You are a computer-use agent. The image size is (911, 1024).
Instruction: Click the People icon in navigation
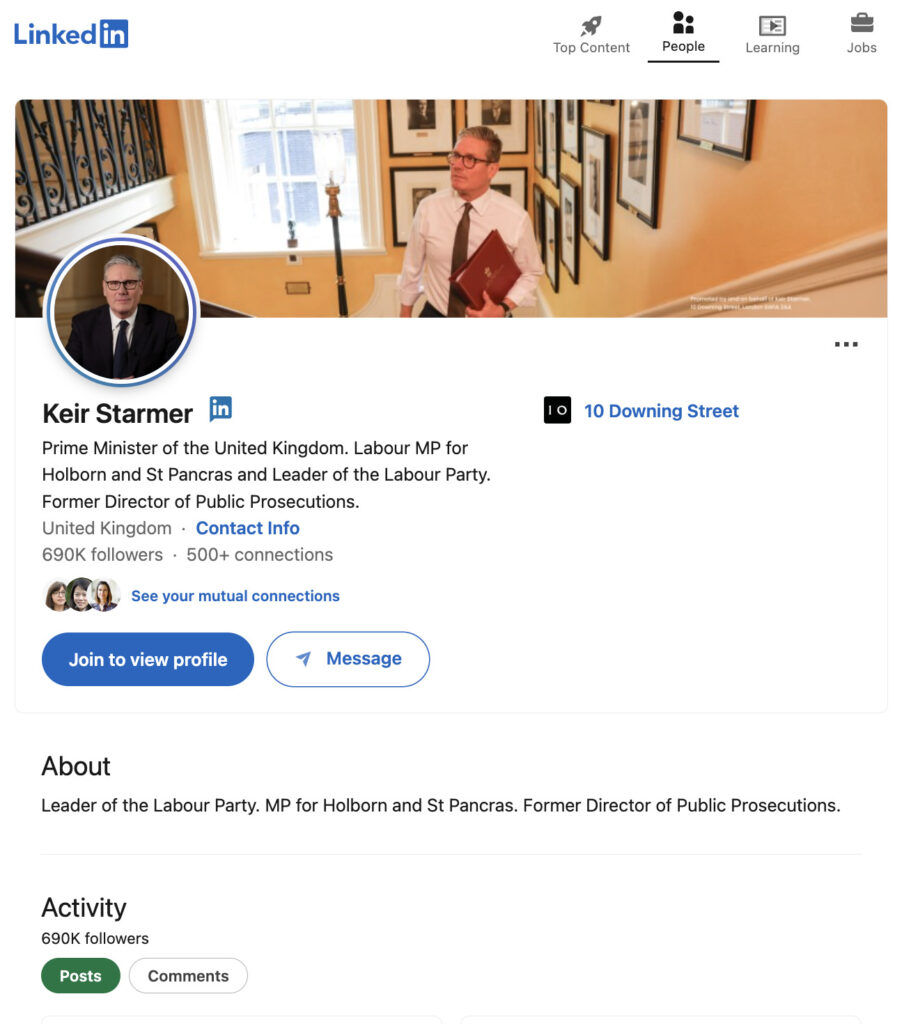pyautogui.click(x=683, y=22)
